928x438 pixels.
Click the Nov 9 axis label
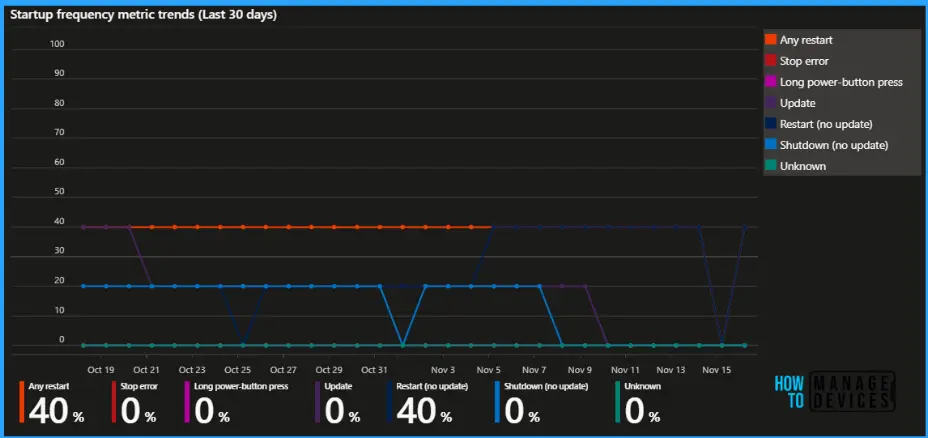coord(579,370)
